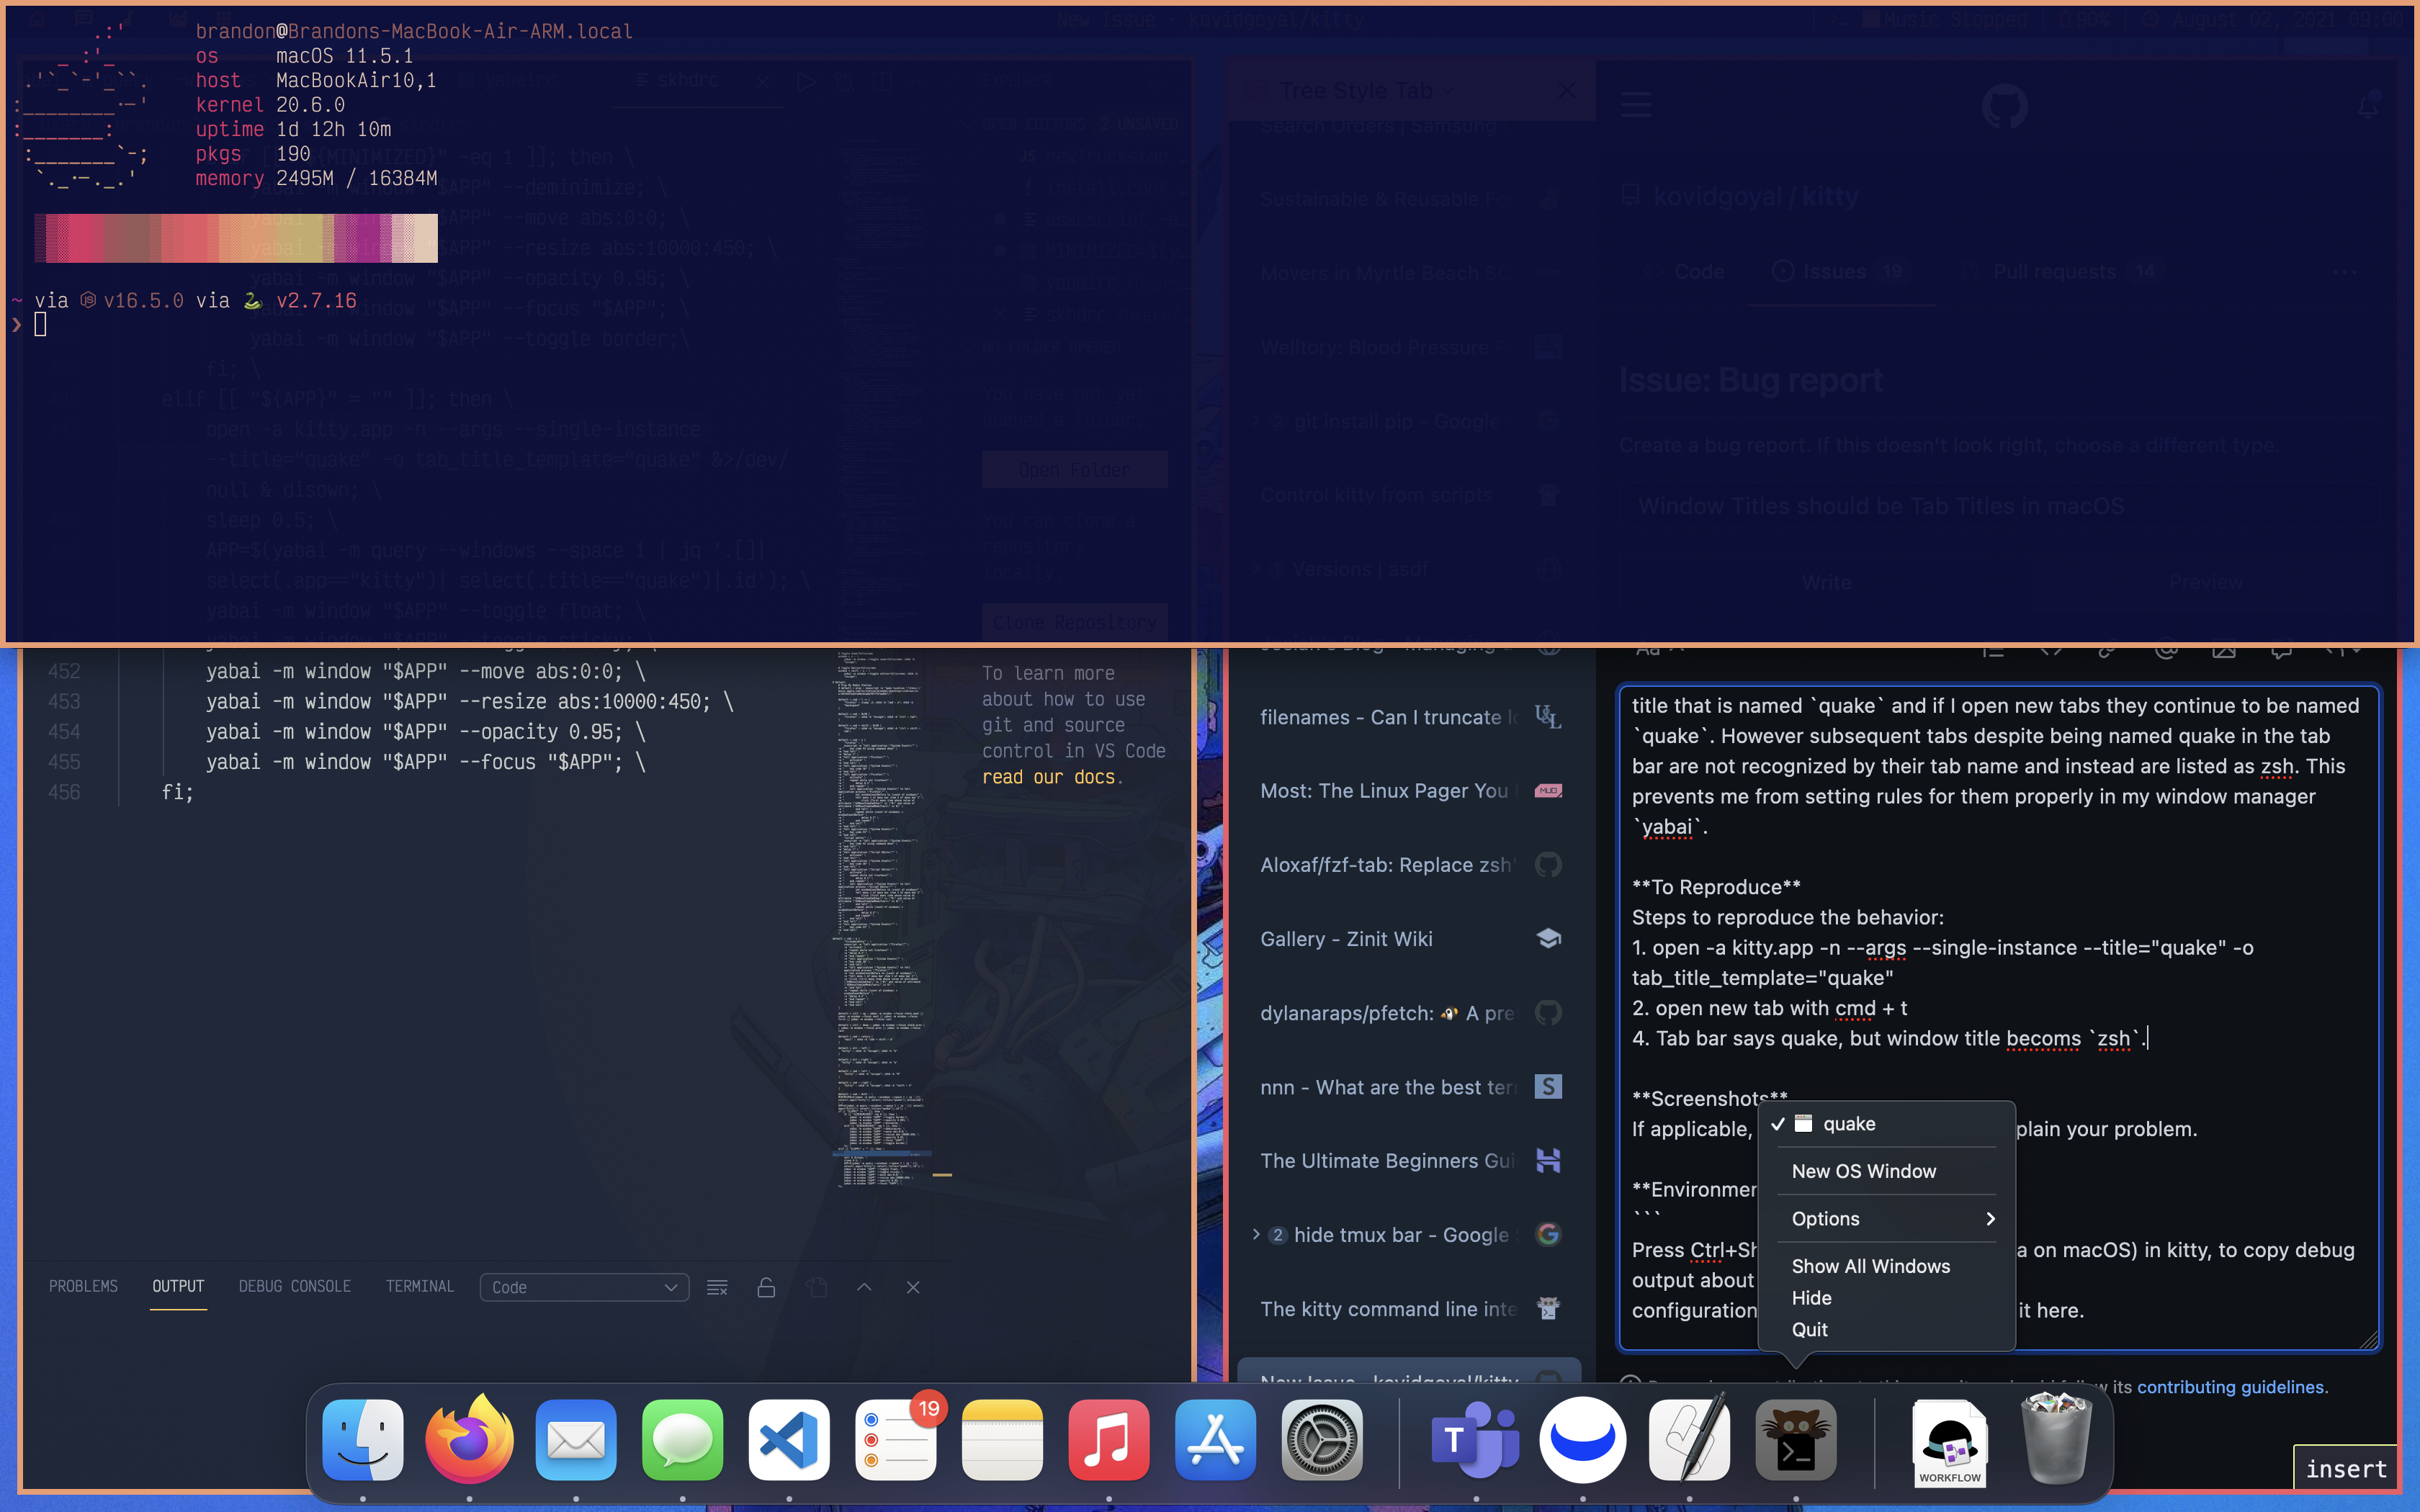Viewport: 2420px width, 1512px height.
Task: Open Reminders app with 19 badge
Action: tap(895, 1440)
